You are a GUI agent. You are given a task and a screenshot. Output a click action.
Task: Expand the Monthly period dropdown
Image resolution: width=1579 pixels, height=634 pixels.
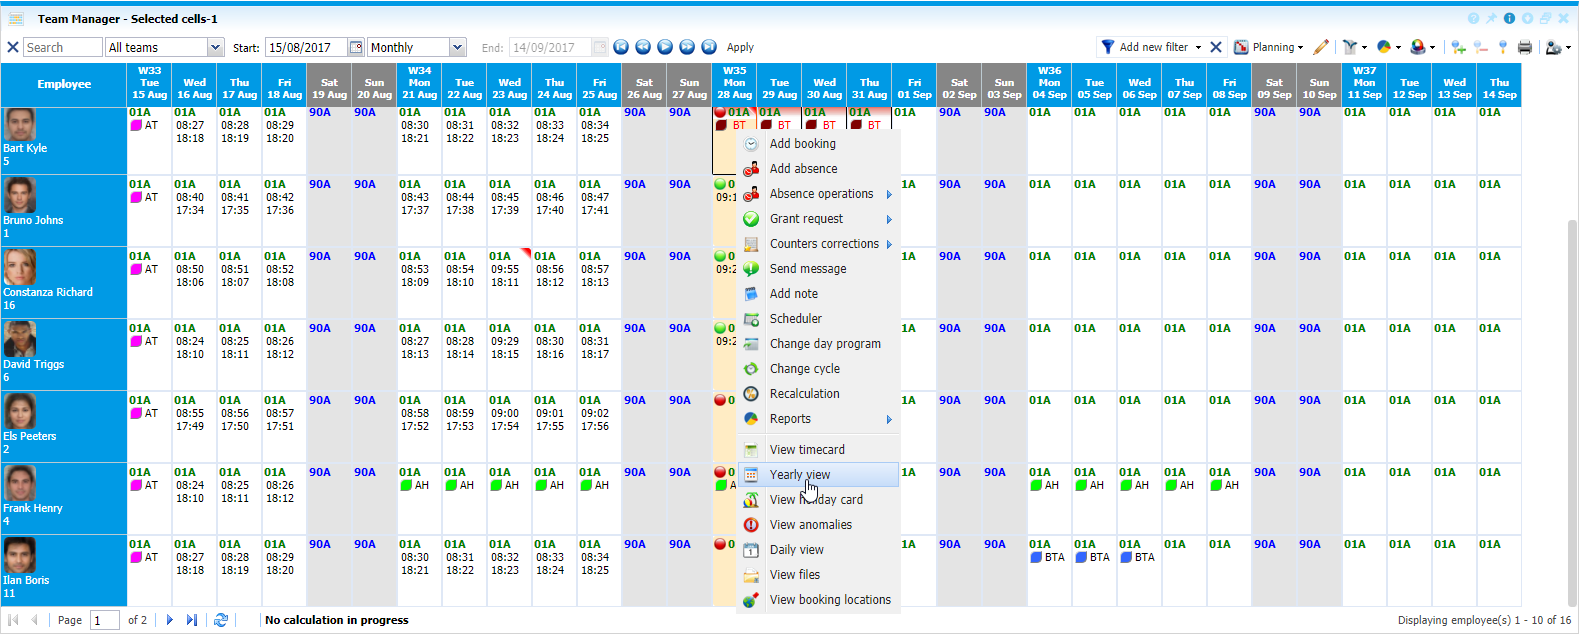pyautogui.click(x=457, y=47)
